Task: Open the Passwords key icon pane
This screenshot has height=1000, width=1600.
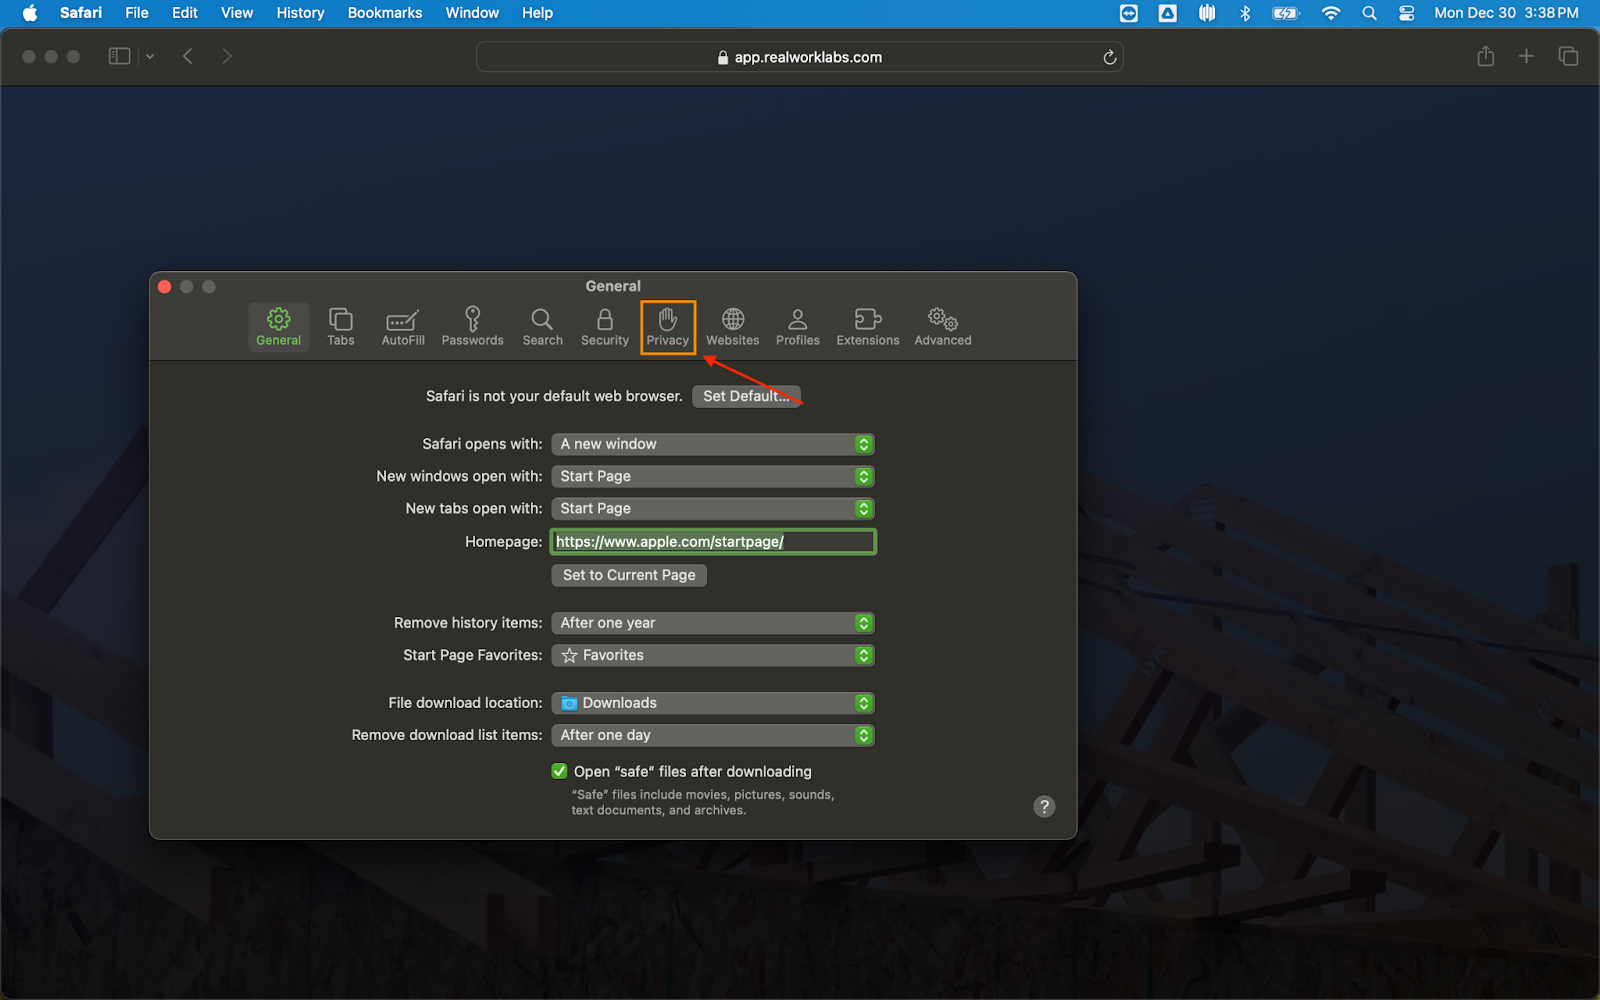Action: point(473,327)
